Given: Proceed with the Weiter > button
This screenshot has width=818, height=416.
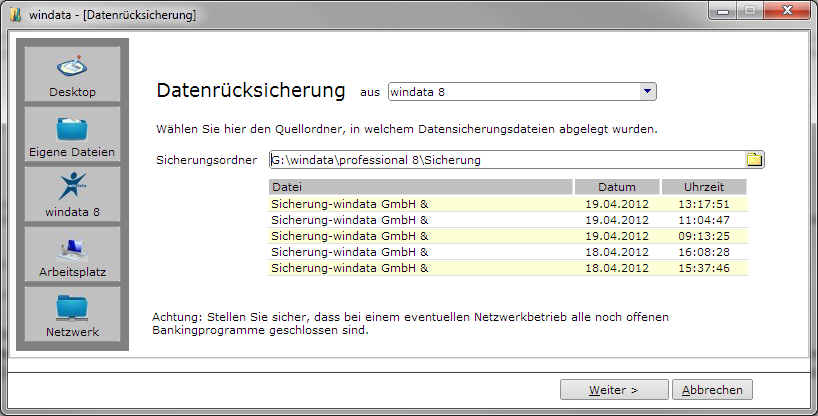Looking at the screenshot, I should coord(614,390).
